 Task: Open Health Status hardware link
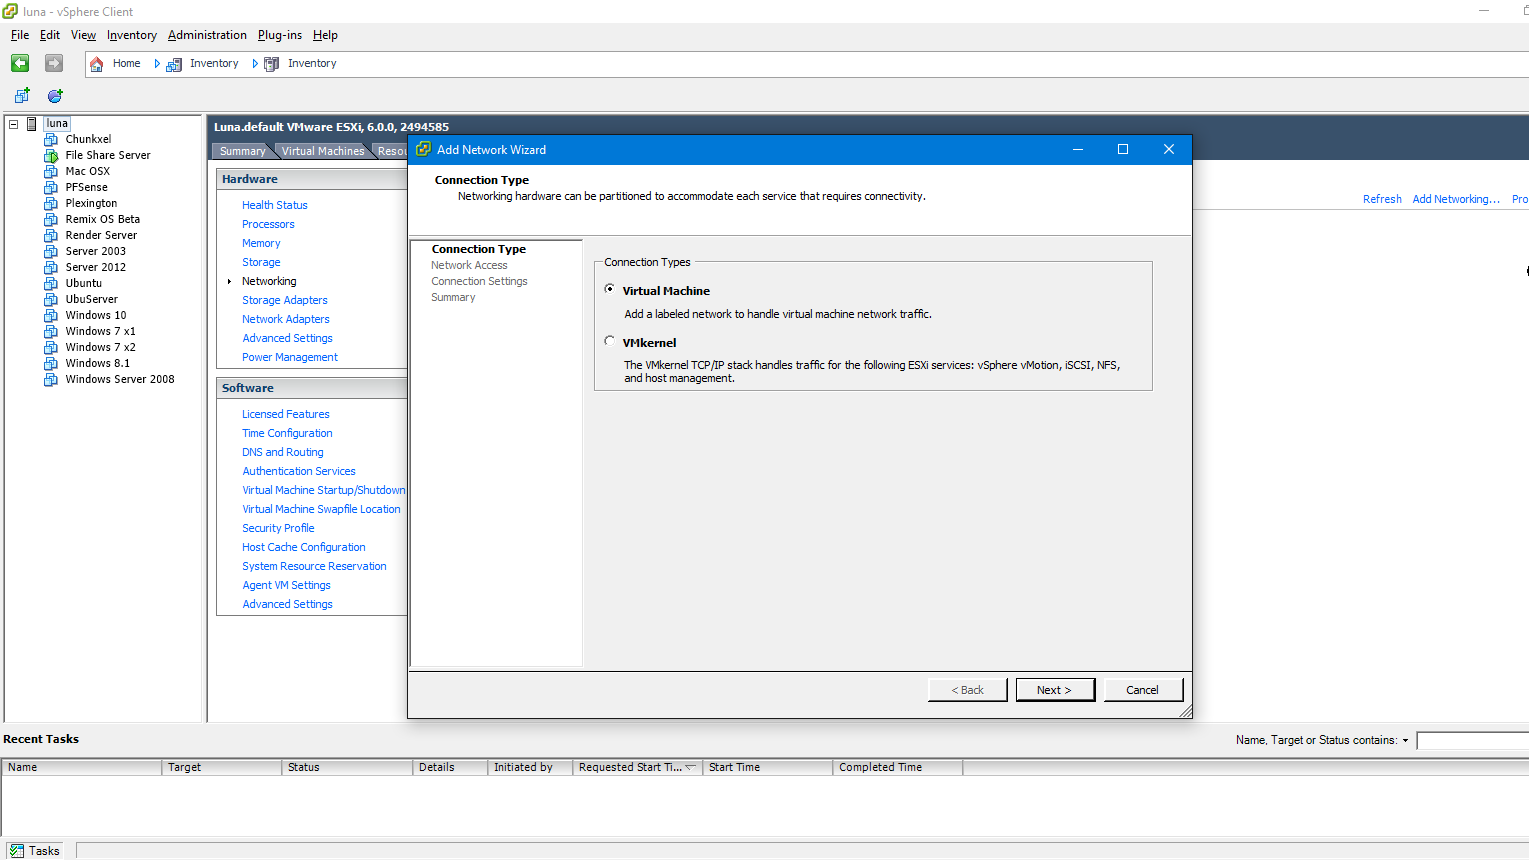tap(275, 205)
